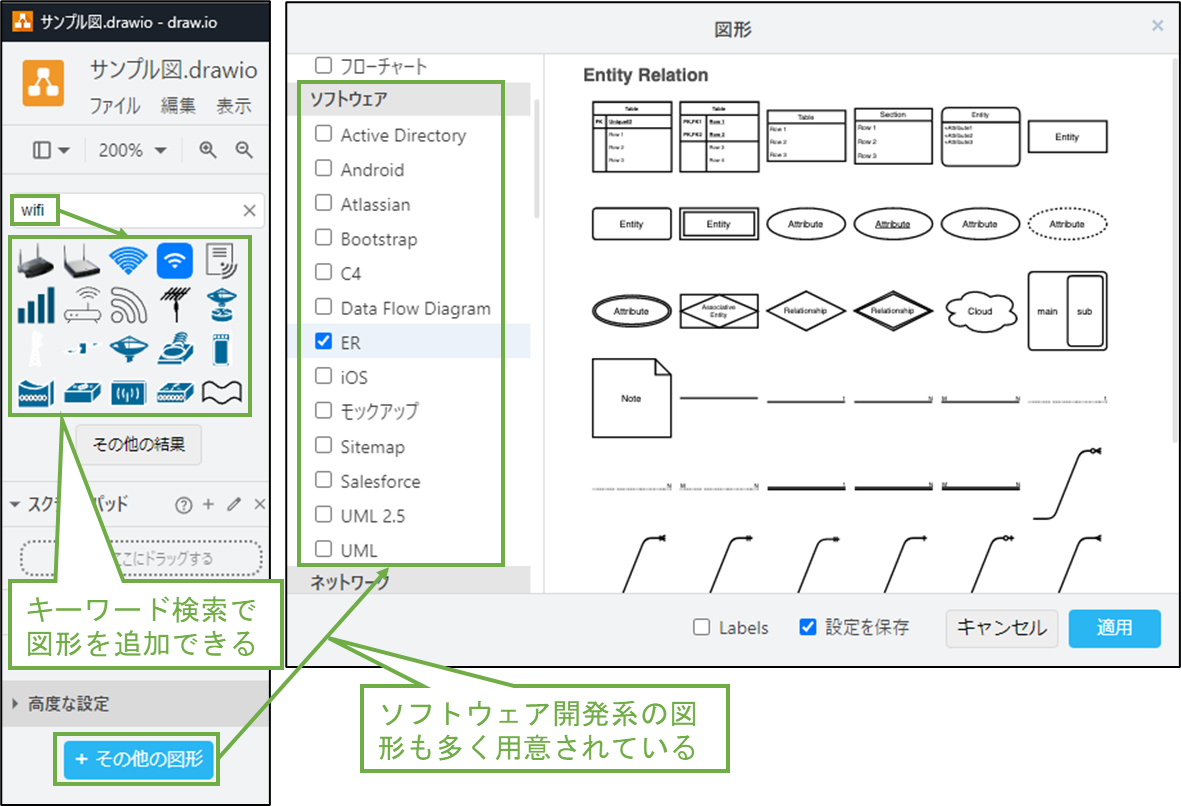The image size is (1181, 806).
Task: Pick the single Entity rectangle in first row
Action: click(x=1067, y=136)
